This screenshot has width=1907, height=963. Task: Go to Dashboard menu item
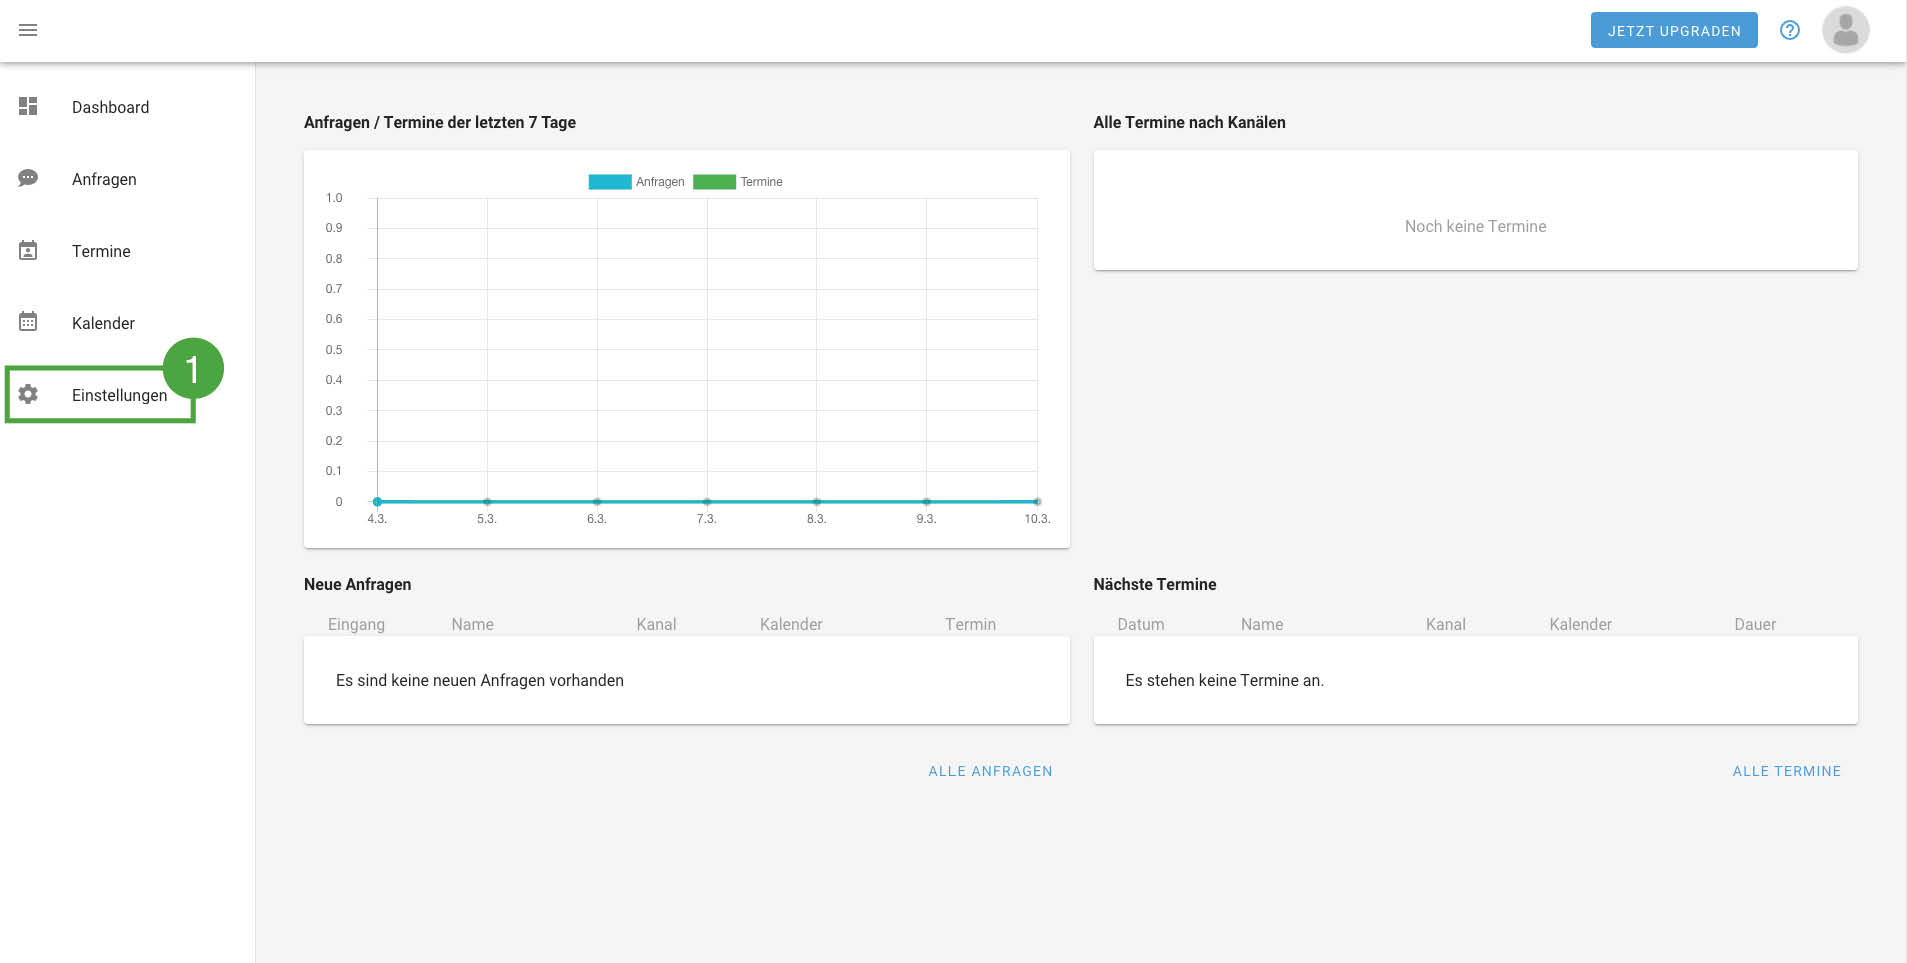pyautogui.click(x=110, y=107)
